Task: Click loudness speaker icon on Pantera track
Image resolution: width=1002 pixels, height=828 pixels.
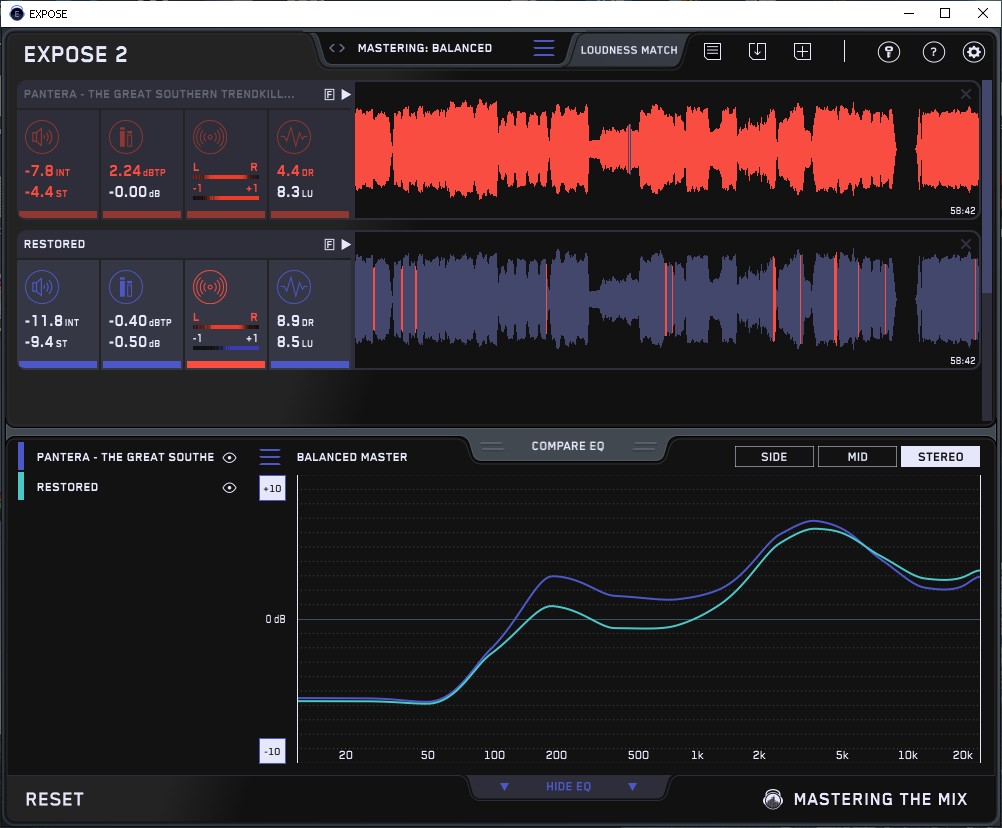Action: [40, 137]
